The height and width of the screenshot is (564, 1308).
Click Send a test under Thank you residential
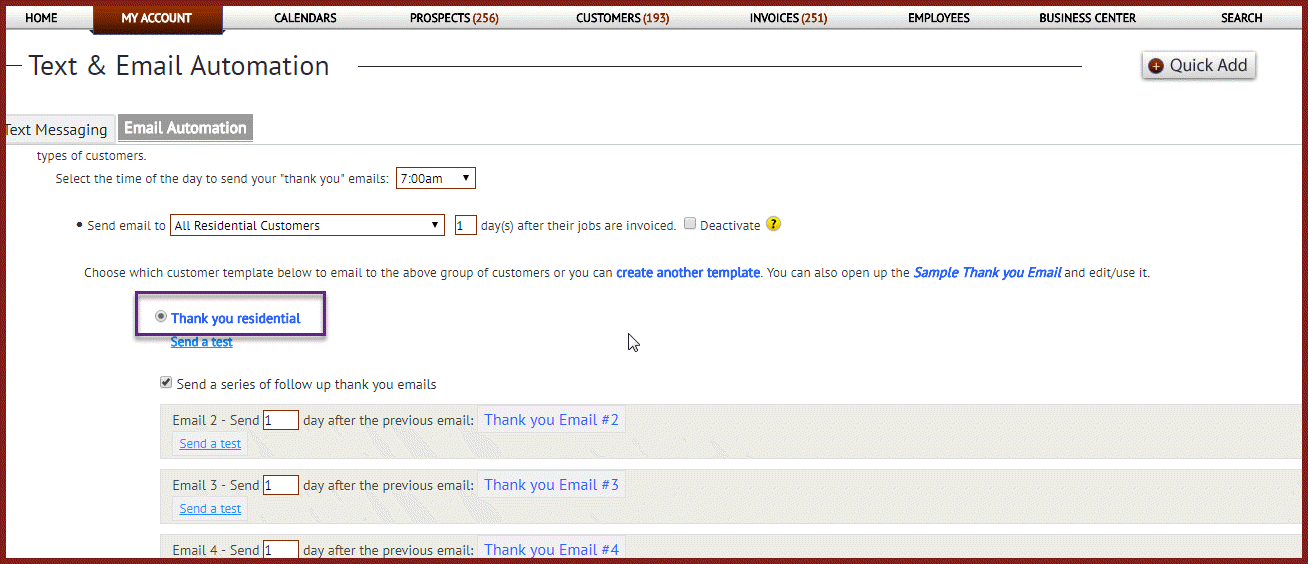tap(201, 342)
